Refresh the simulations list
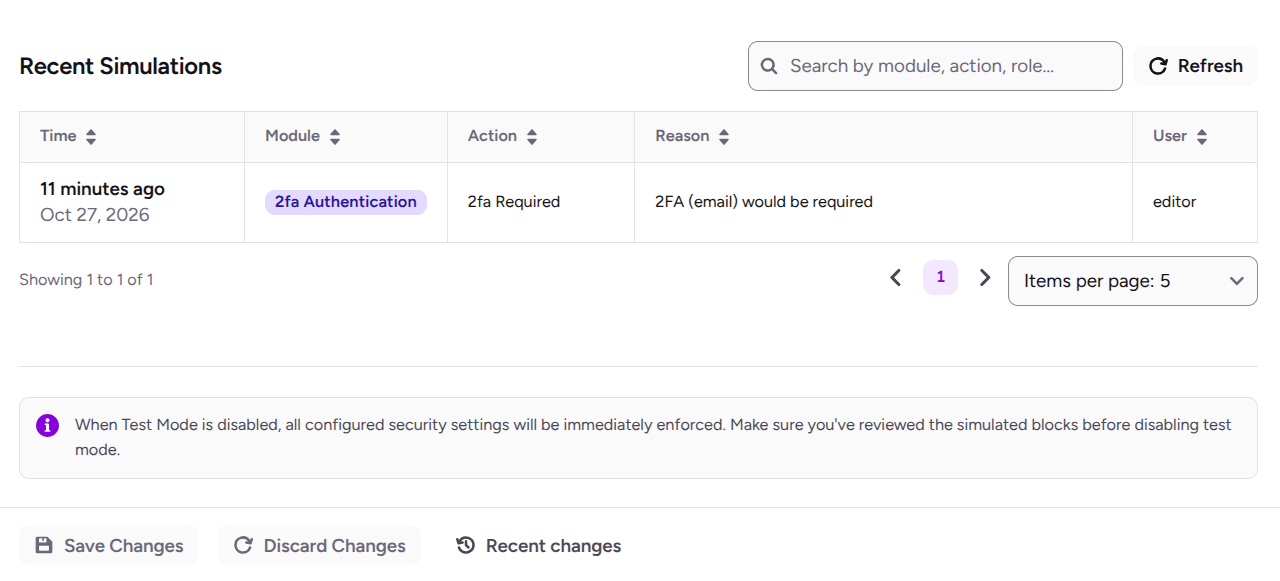Screen dimensions: 1280x581 point(1195,66)
